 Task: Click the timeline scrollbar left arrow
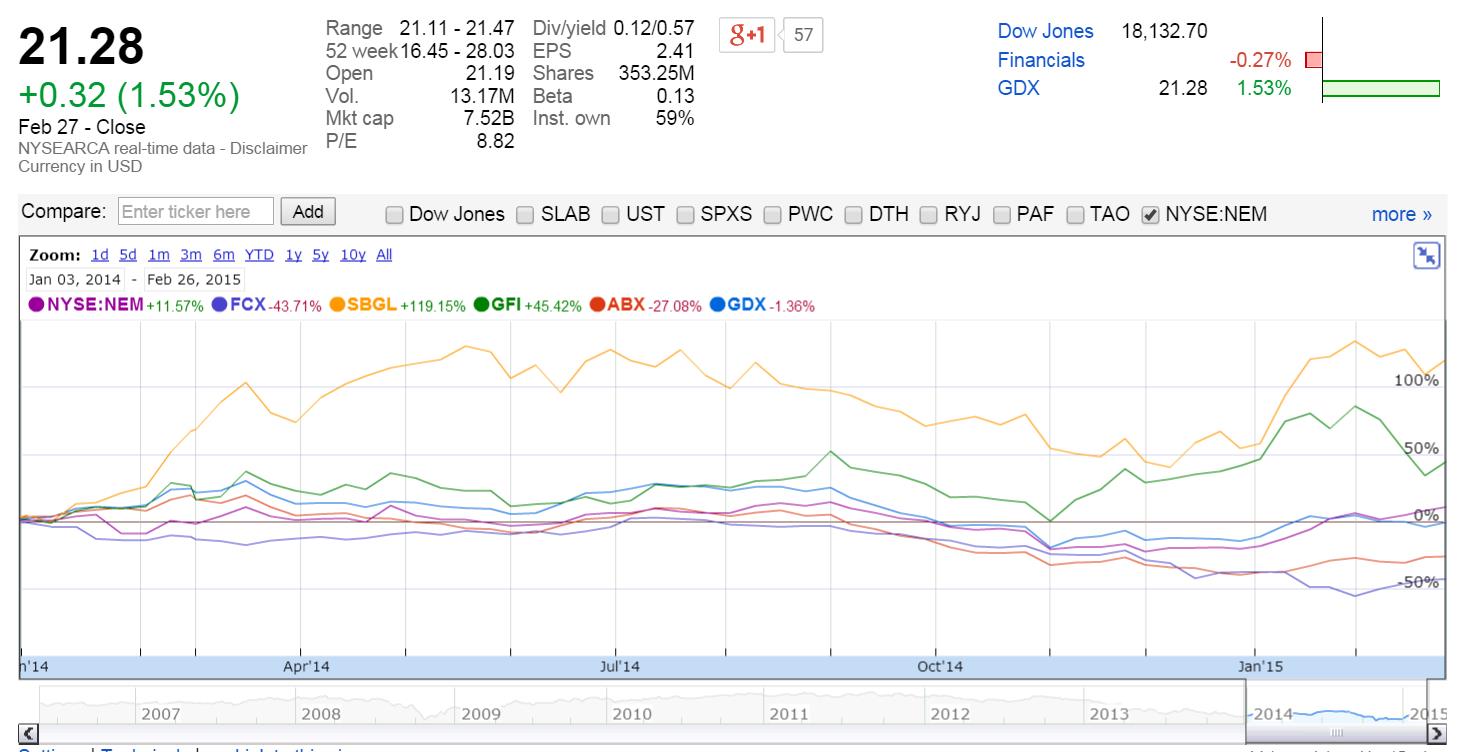(x=28, y=734)
